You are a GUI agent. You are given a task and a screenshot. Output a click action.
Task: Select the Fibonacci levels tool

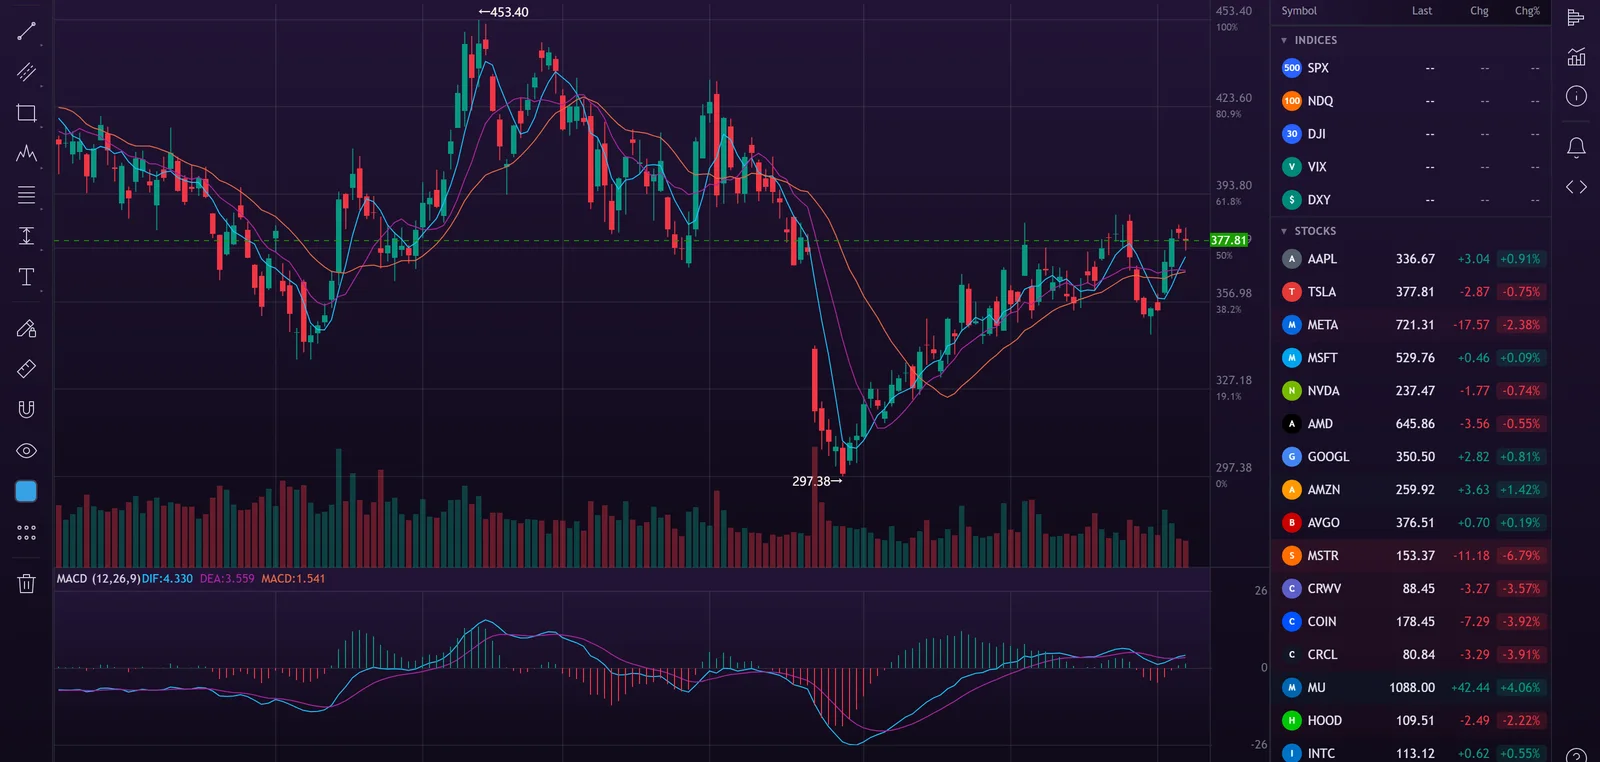[26, 195]
